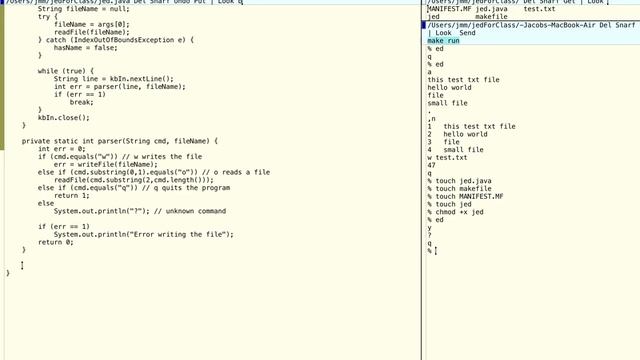Click the 'hasName = false;' code line
Viewport: 640px width, 360px height.
point(85,47)
